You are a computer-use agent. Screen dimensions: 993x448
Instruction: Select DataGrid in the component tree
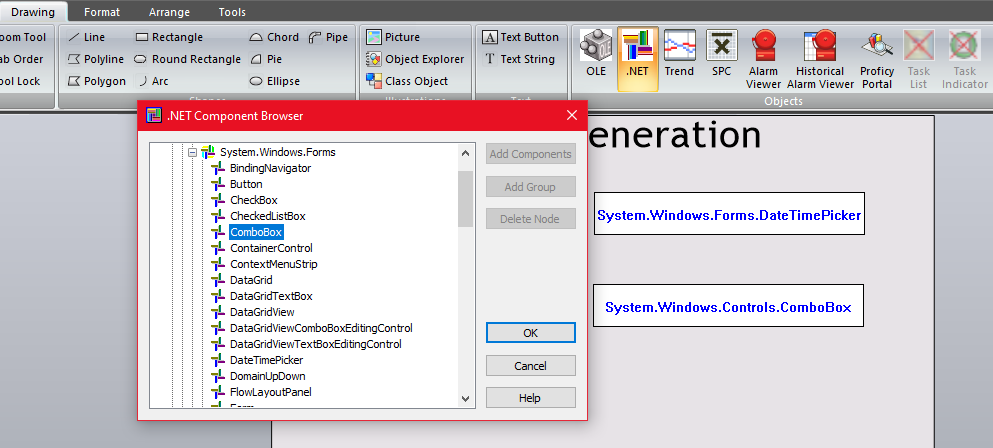251,279
